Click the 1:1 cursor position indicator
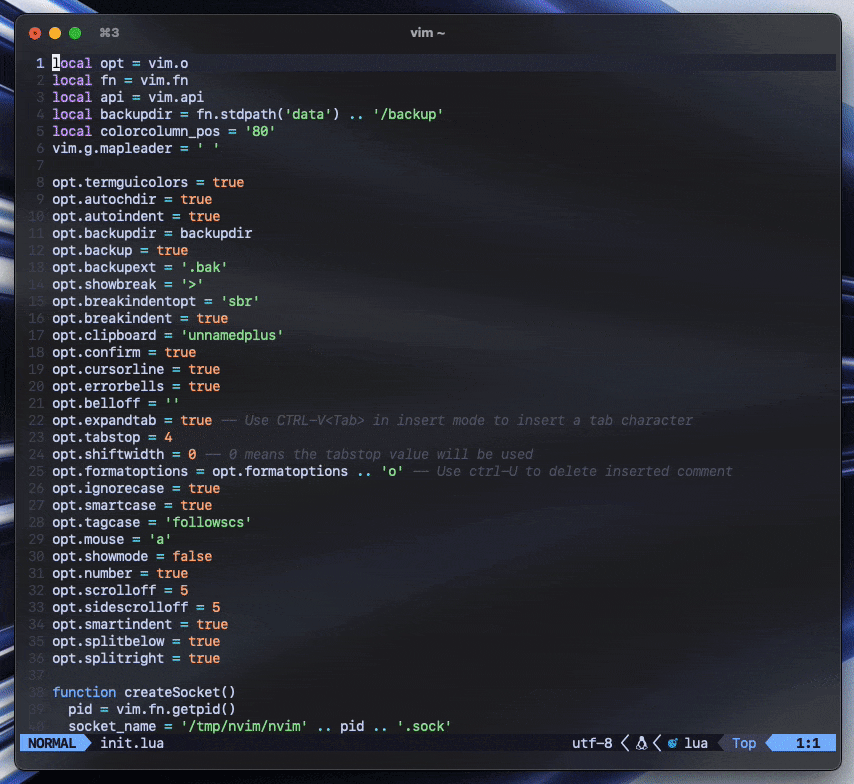The image size is (854, 784). coord(806,743)
